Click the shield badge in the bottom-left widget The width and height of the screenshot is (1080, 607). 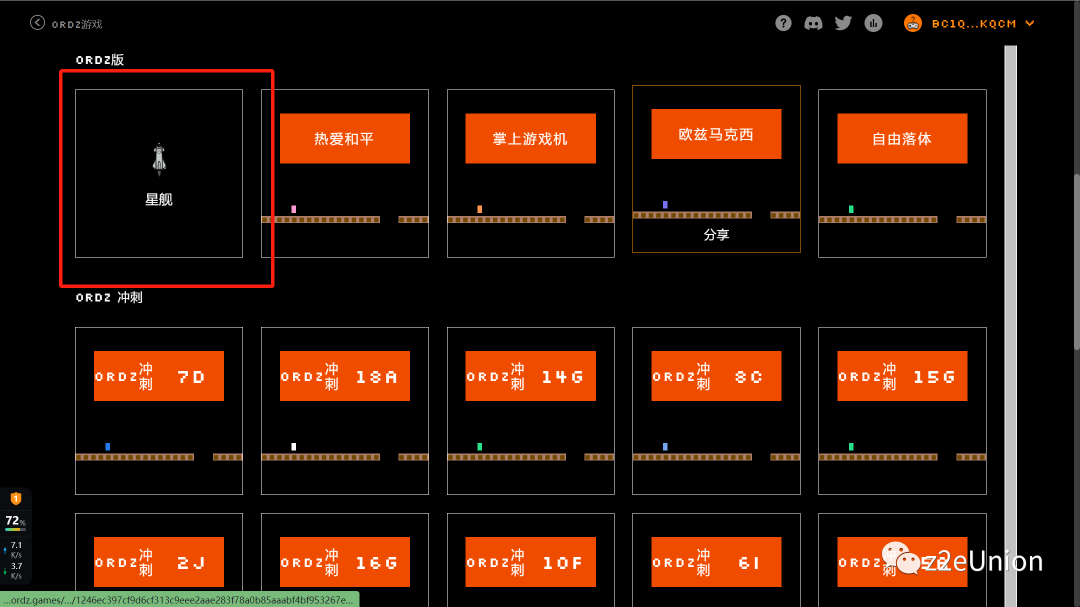[x=17, y=497]
